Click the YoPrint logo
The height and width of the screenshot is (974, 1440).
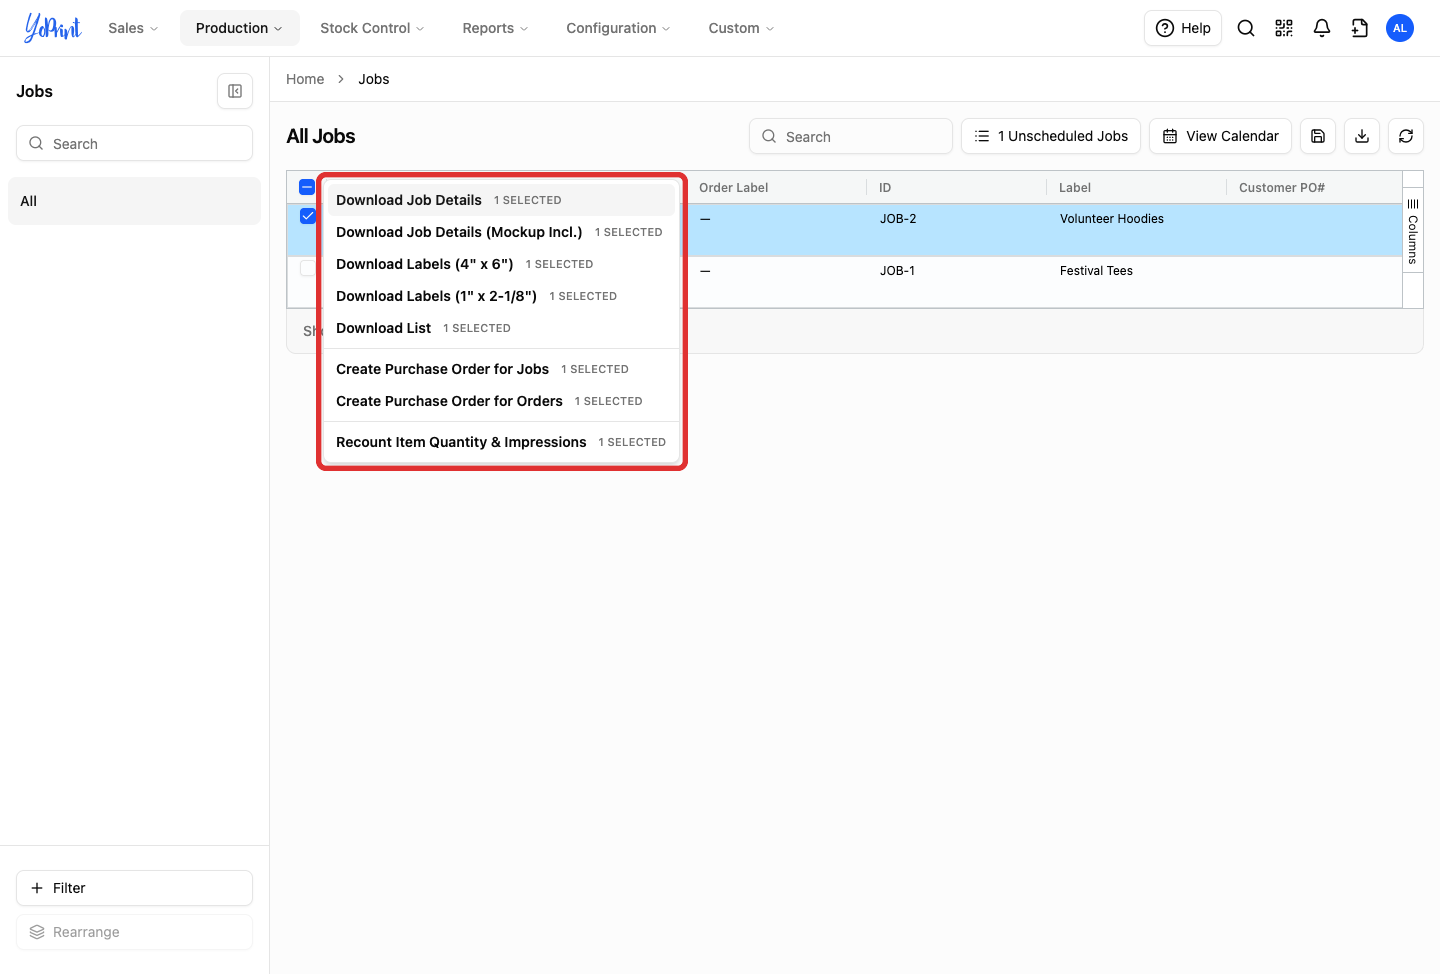[x=53, y=28]
